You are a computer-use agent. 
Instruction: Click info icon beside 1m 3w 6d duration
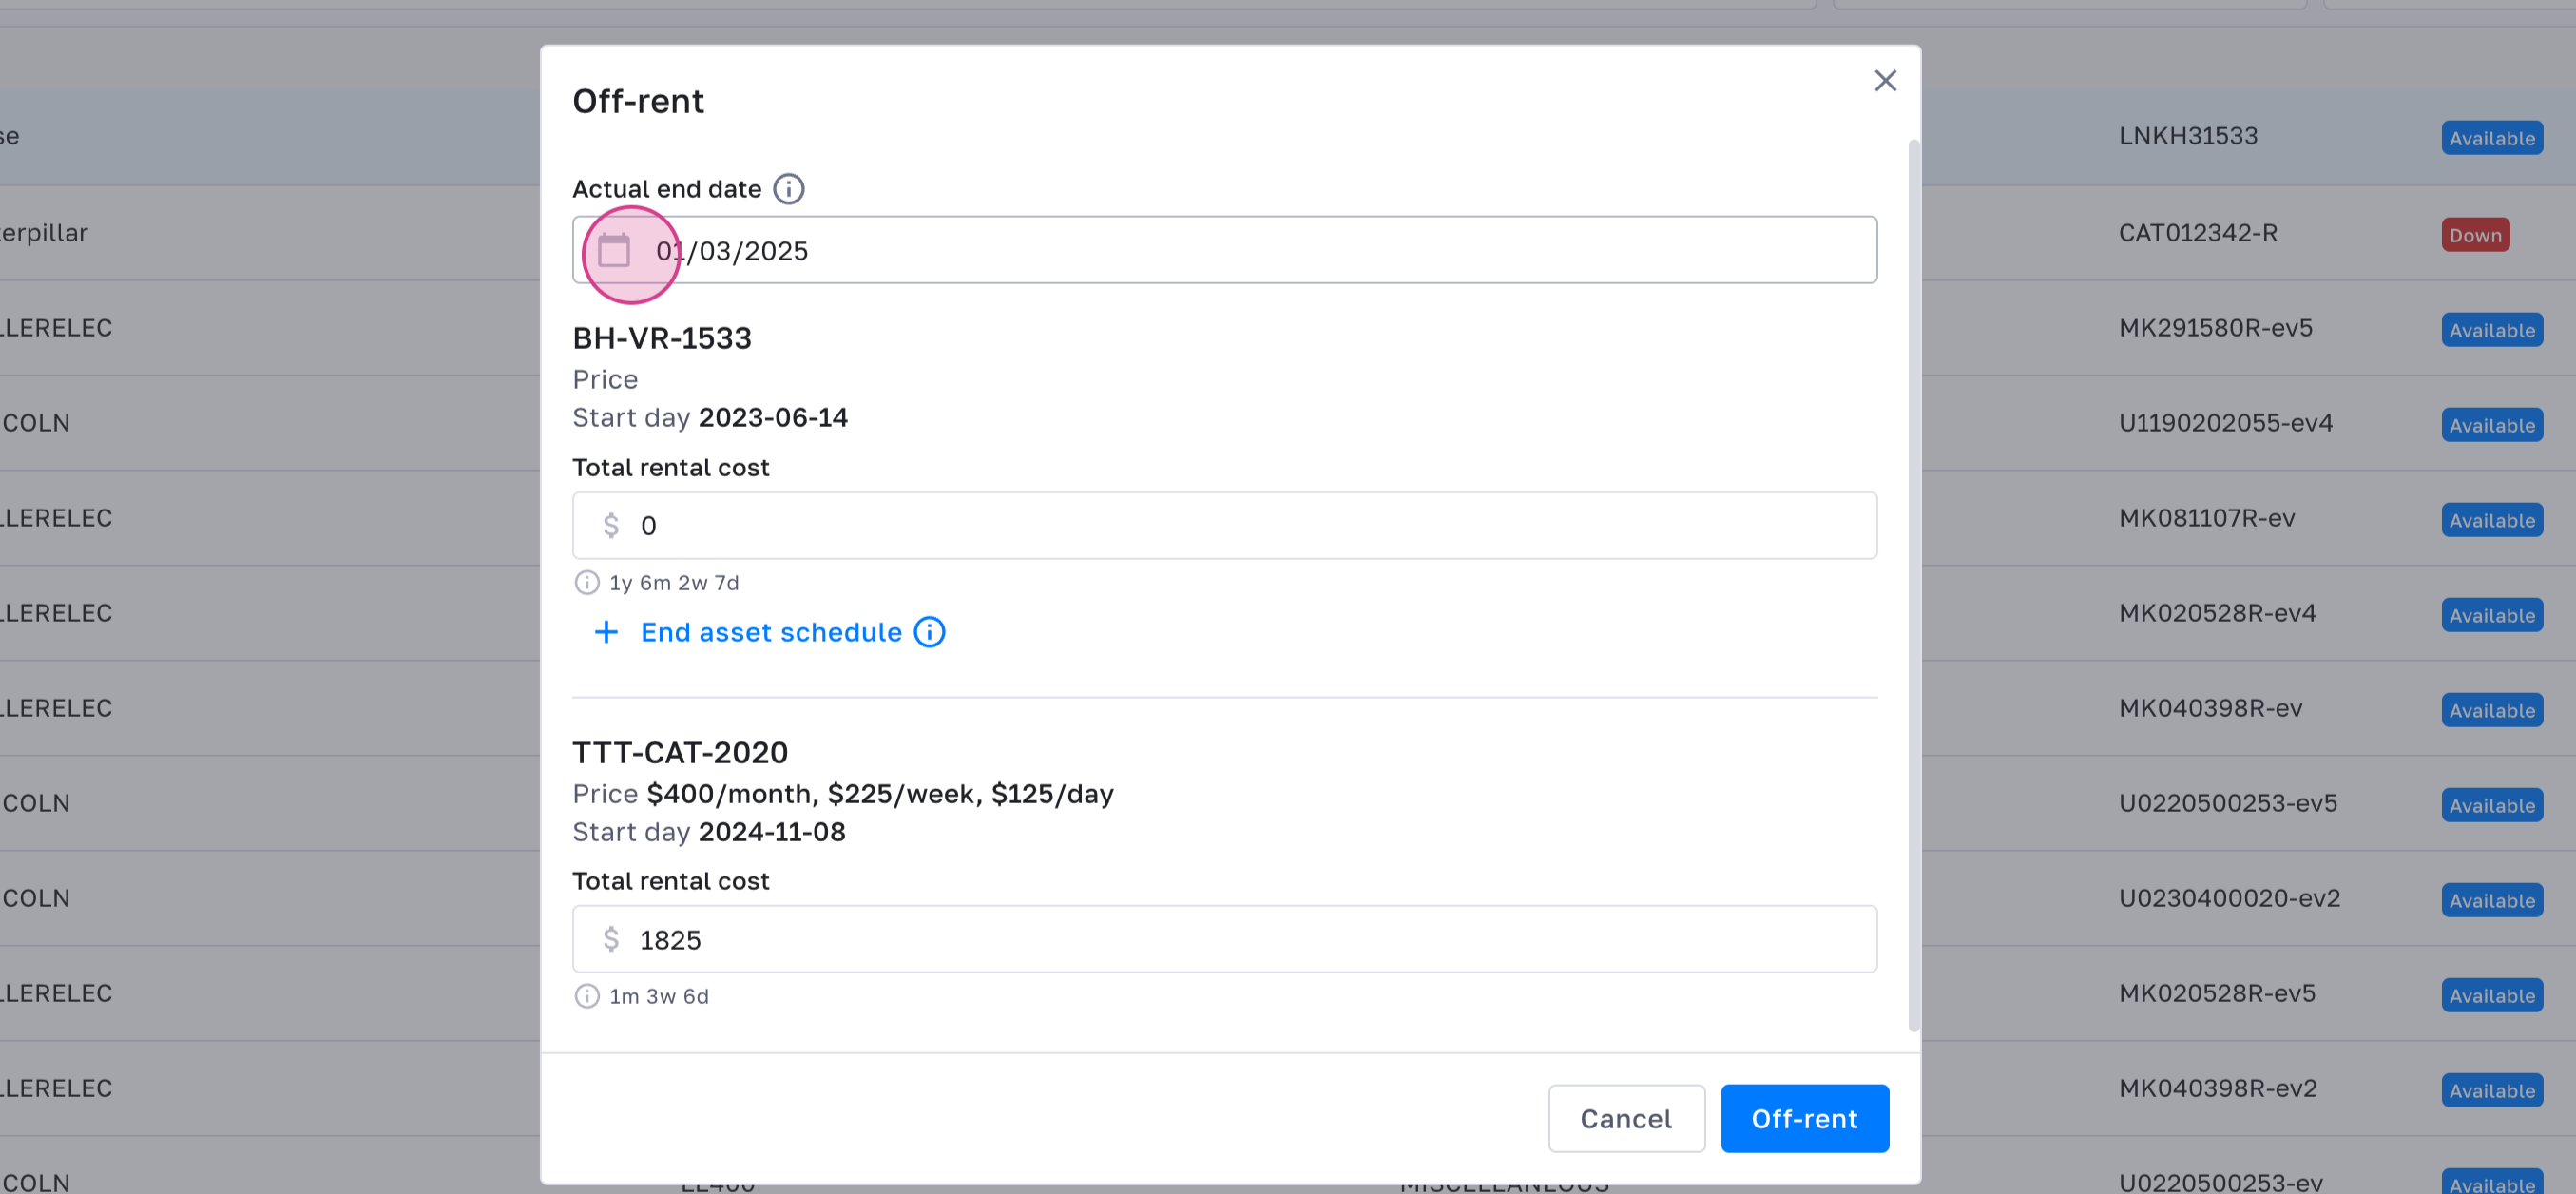point(587,996)
